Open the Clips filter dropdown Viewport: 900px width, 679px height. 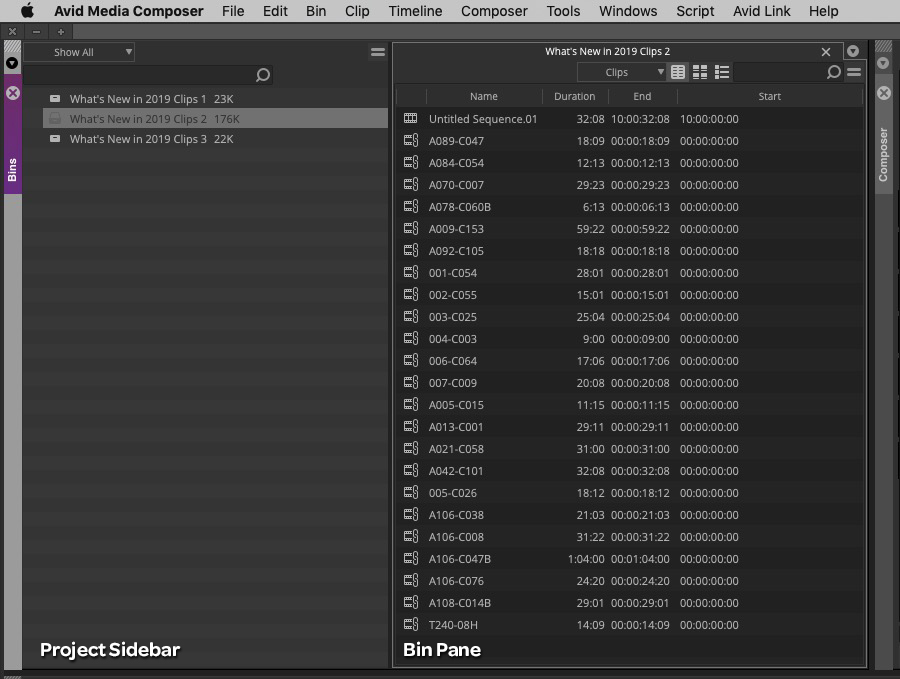click(x=621, y=72)
